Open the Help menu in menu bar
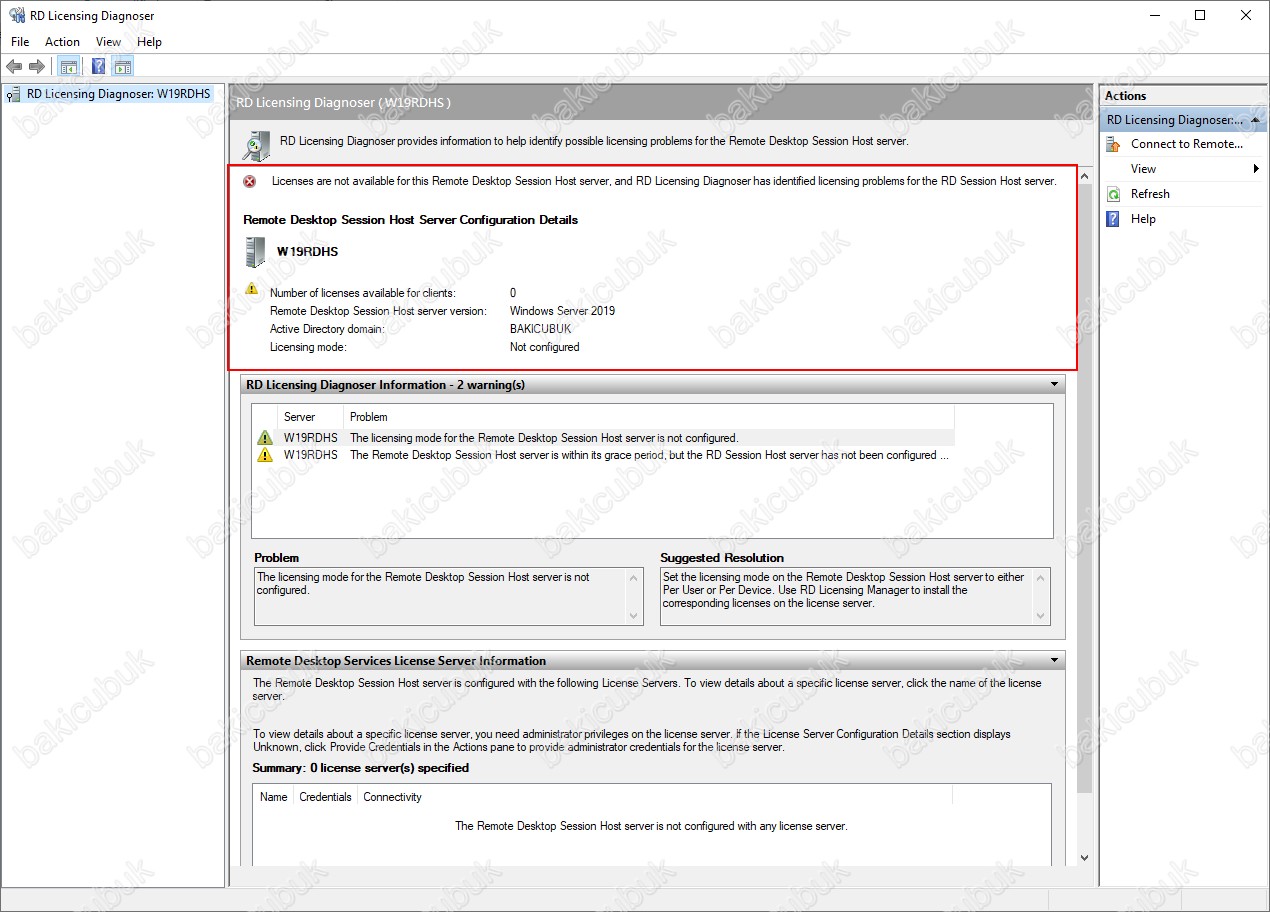Viewport: 1270px width, 912px height. (149, 42)
